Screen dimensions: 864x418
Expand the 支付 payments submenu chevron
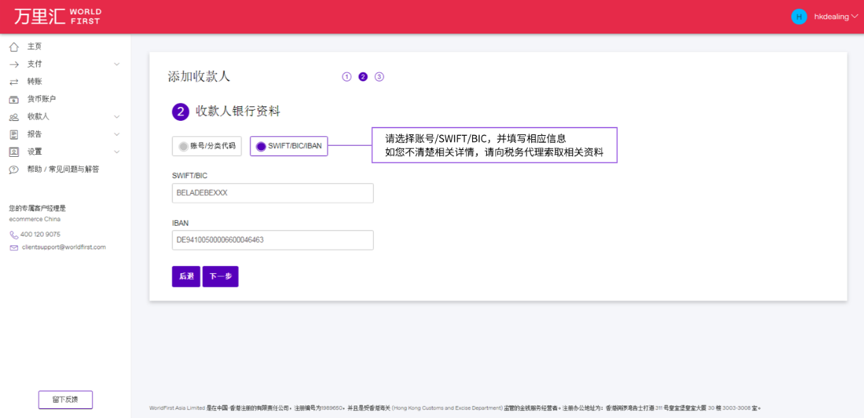tap(117, 64)
